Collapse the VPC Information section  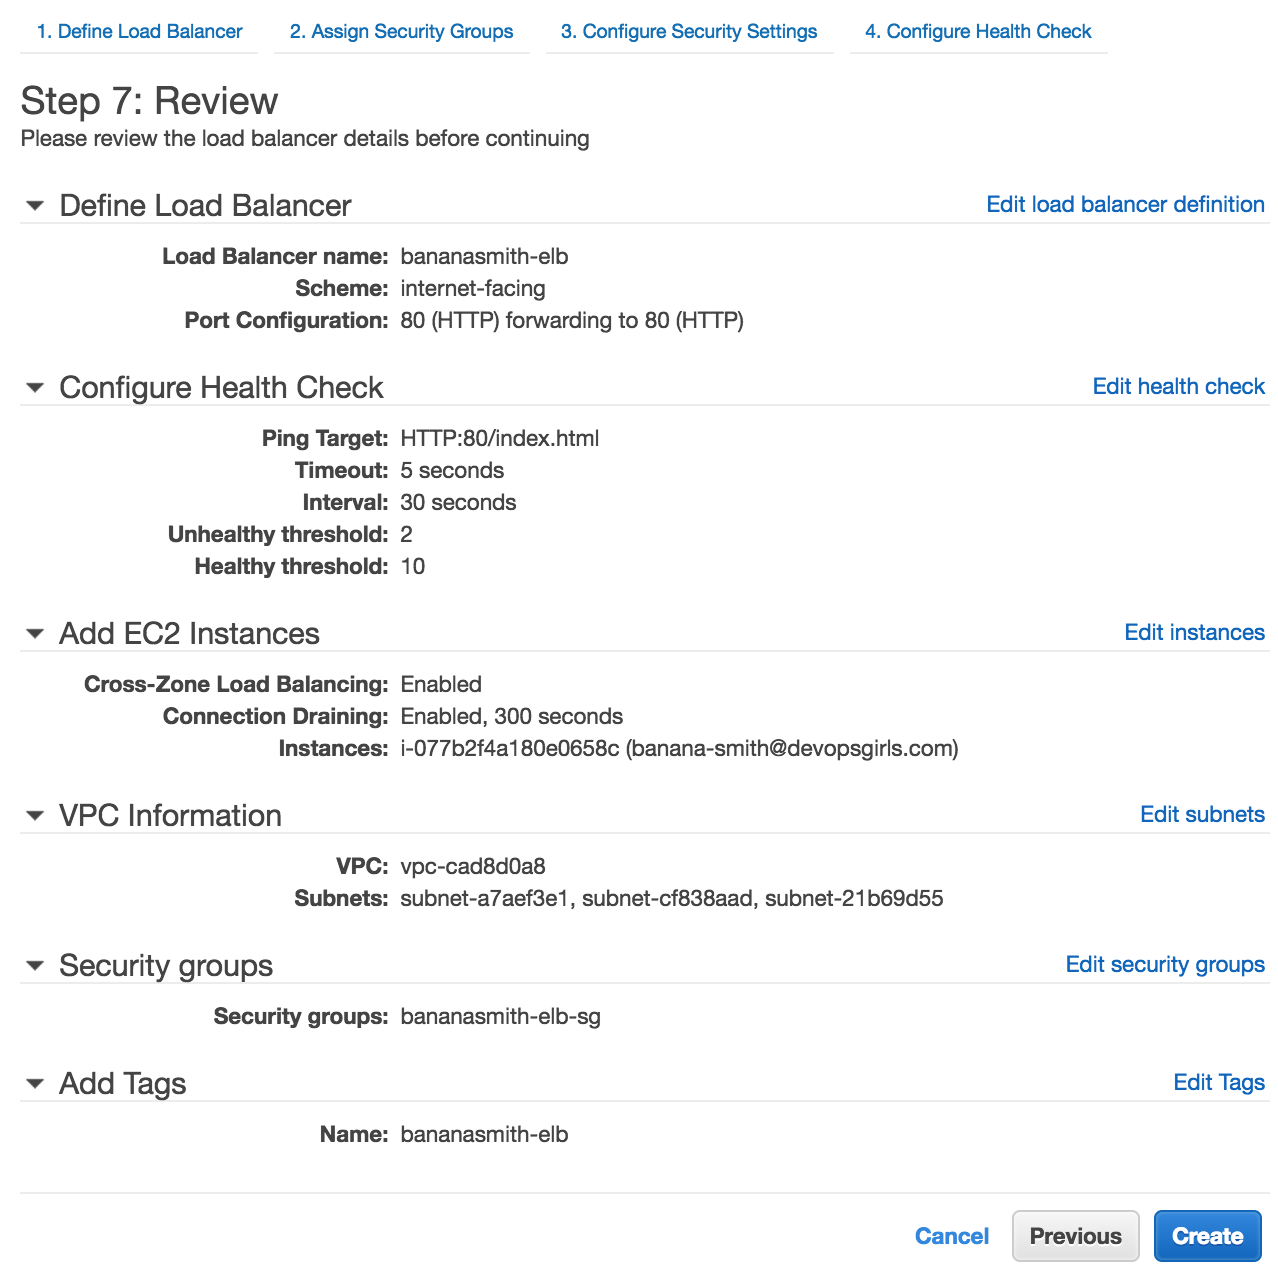click(35, 816)
